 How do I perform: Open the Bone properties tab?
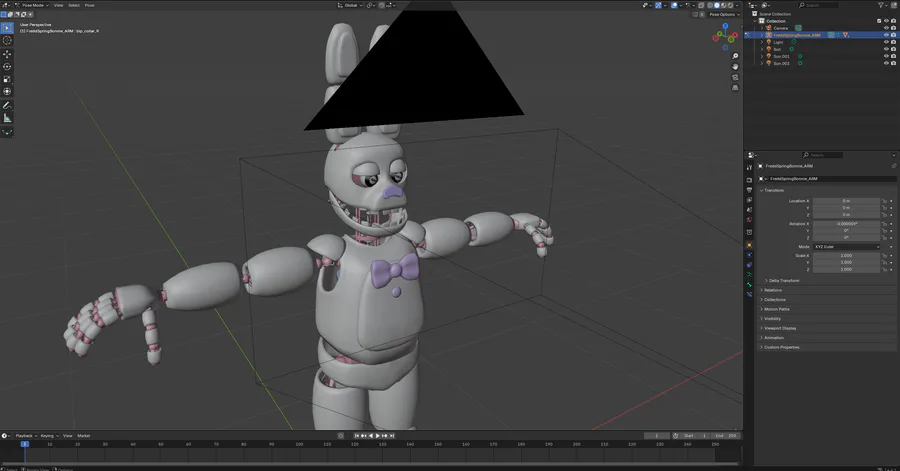[749, 285]
